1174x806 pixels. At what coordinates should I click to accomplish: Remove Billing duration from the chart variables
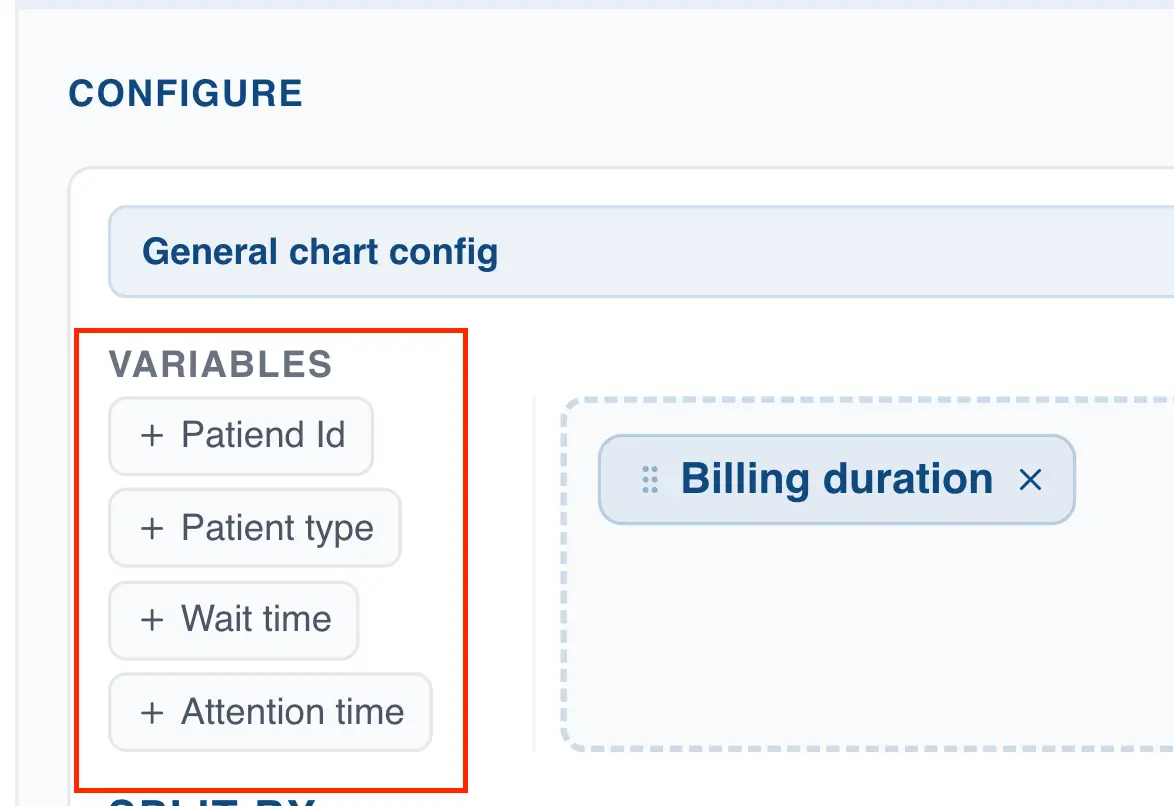[1030, 480]
